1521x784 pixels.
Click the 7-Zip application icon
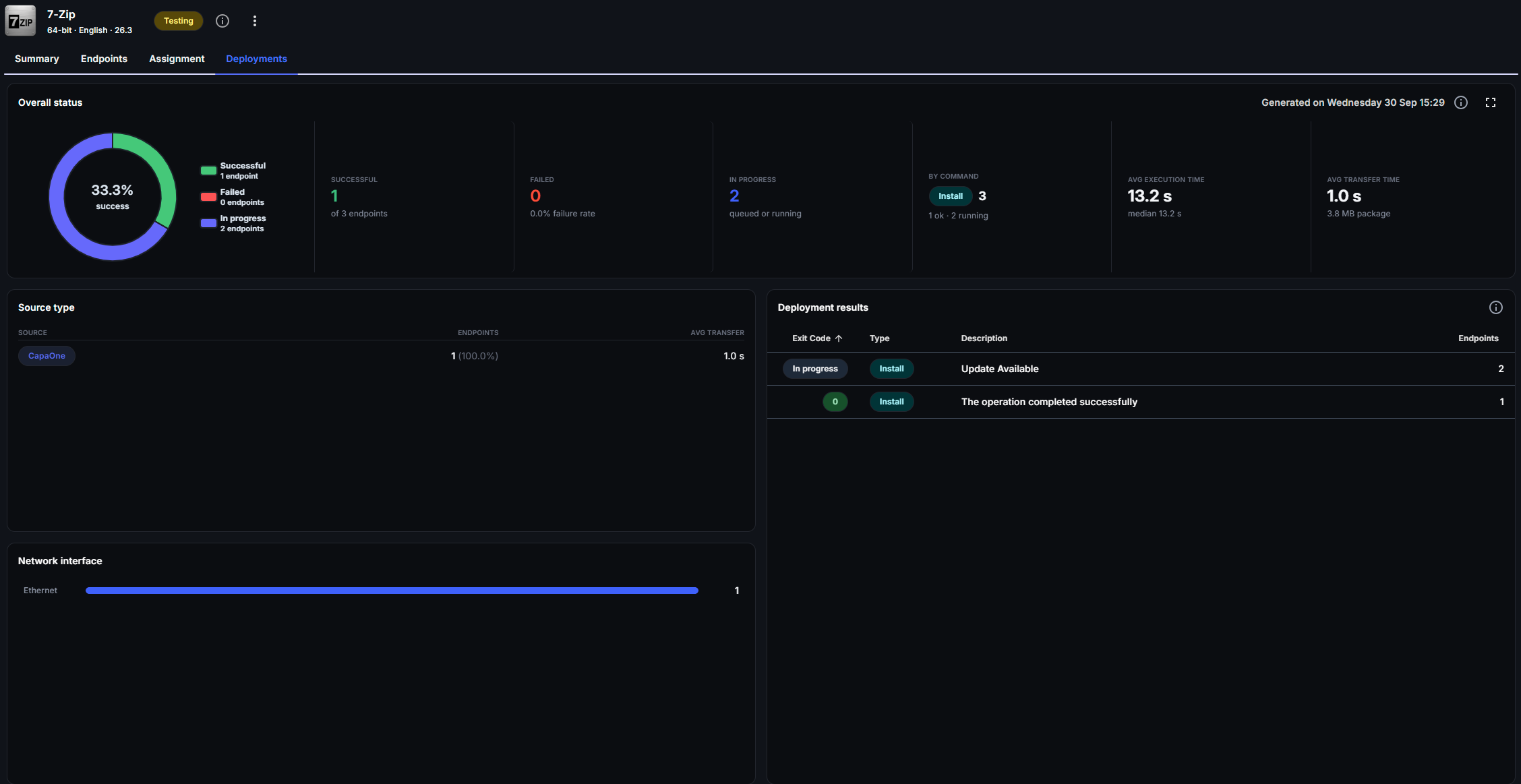point(20,21)
